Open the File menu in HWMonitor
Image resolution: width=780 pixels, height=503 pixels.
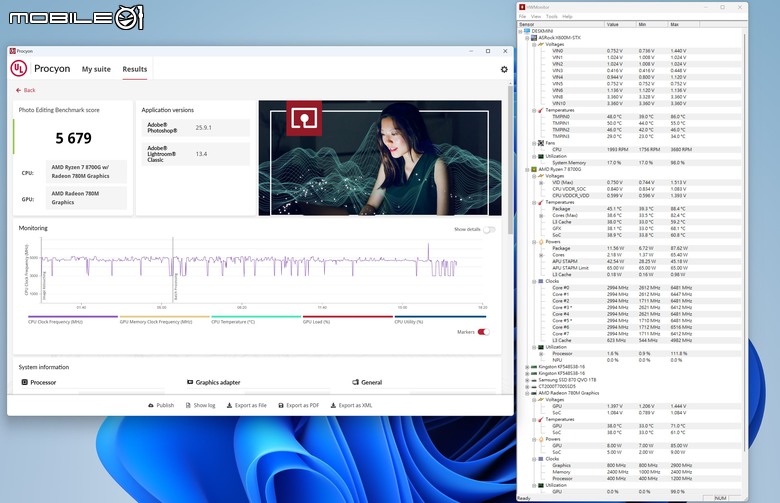point(522,16)
